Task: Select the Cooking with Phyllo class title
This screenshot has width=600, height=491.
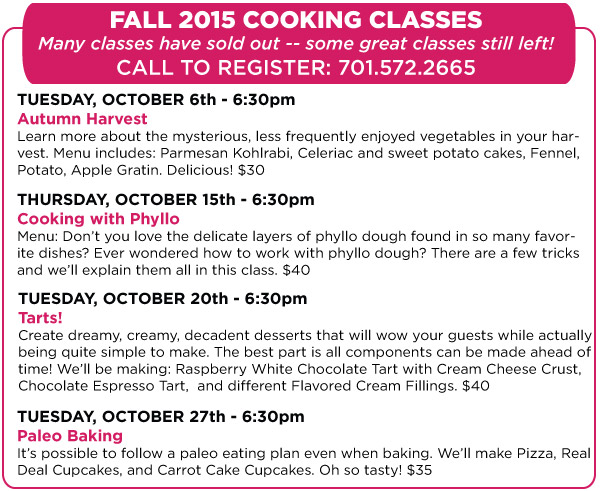Action: pyautogui.click(x=98, y=219)
